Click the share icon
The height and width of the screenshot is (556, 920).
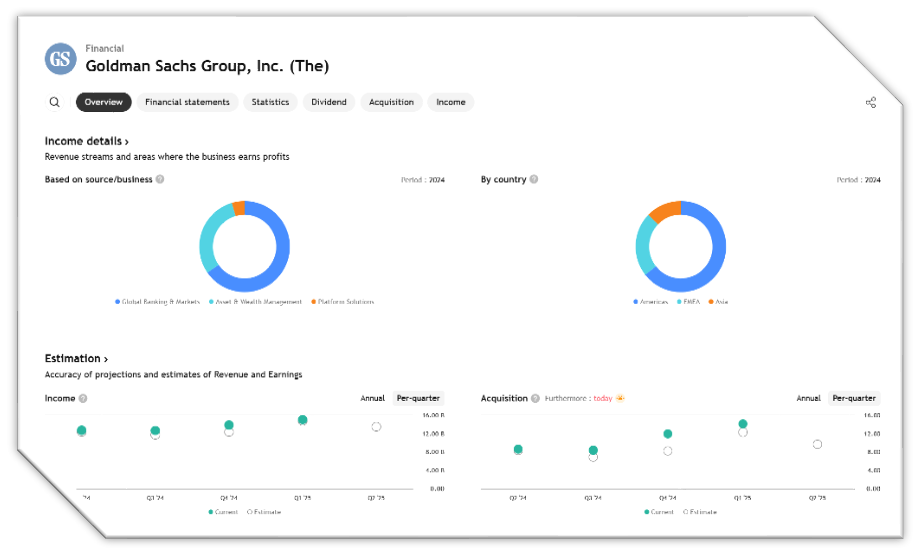(871, 103)
